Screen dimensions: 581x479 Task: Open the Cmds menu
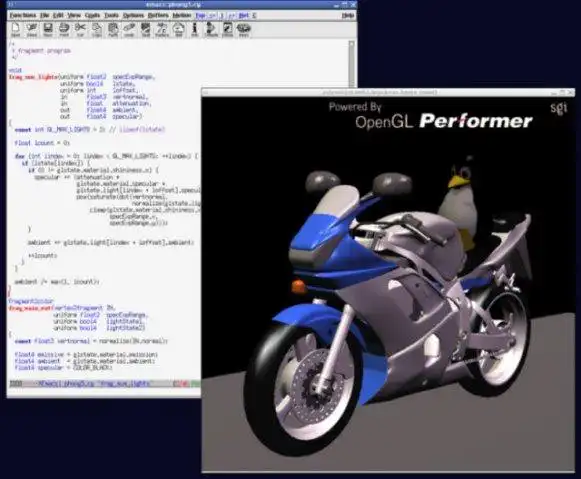pyautogui.click(x=92, y=15)
